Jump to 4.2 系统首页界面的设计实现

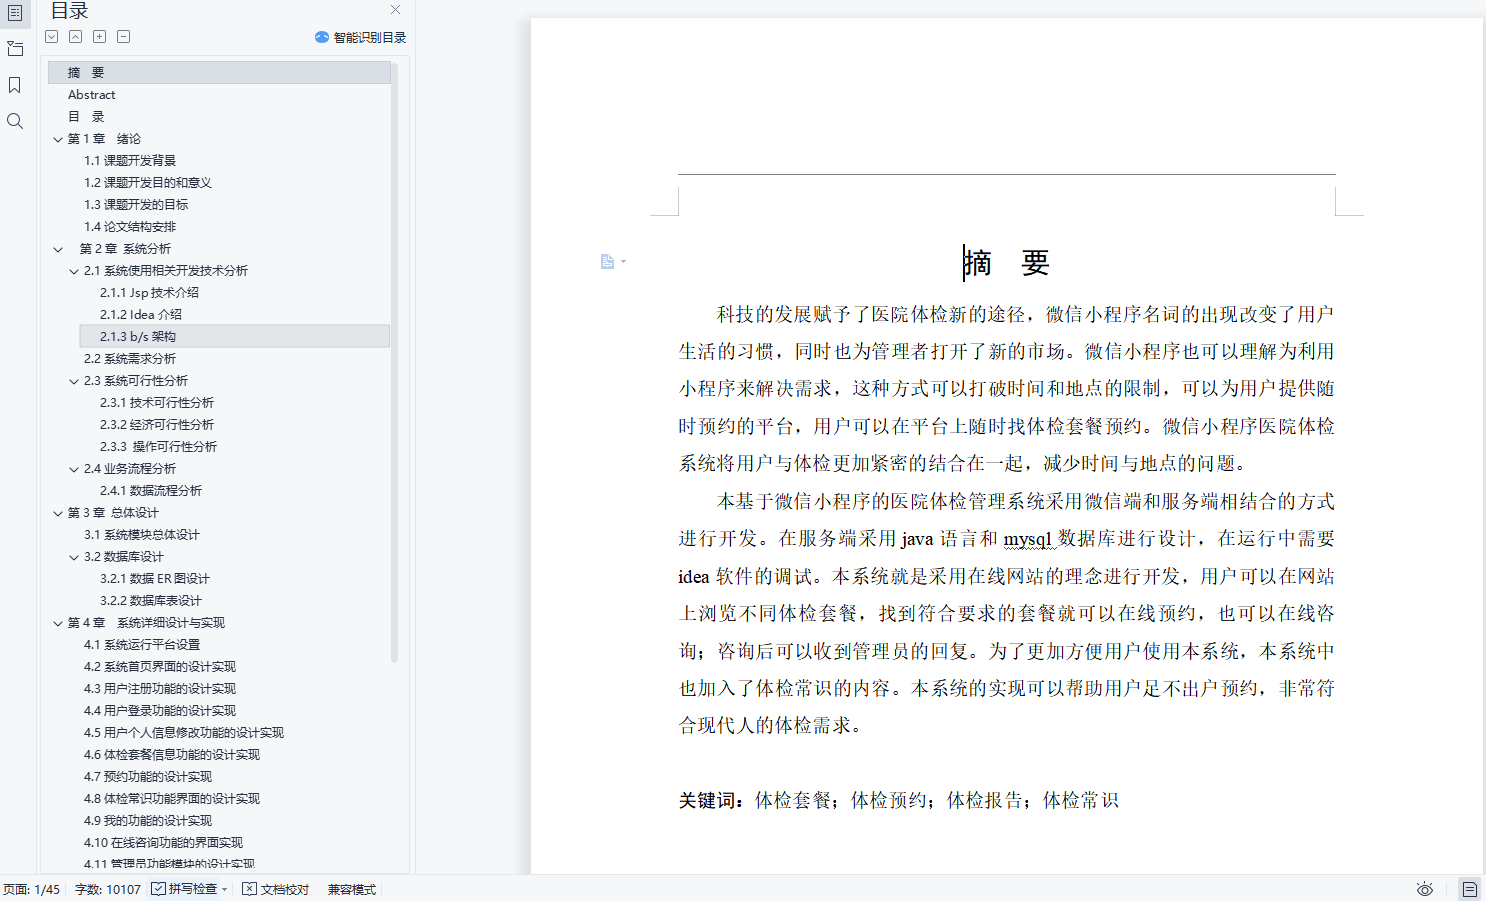coord(160,667)
